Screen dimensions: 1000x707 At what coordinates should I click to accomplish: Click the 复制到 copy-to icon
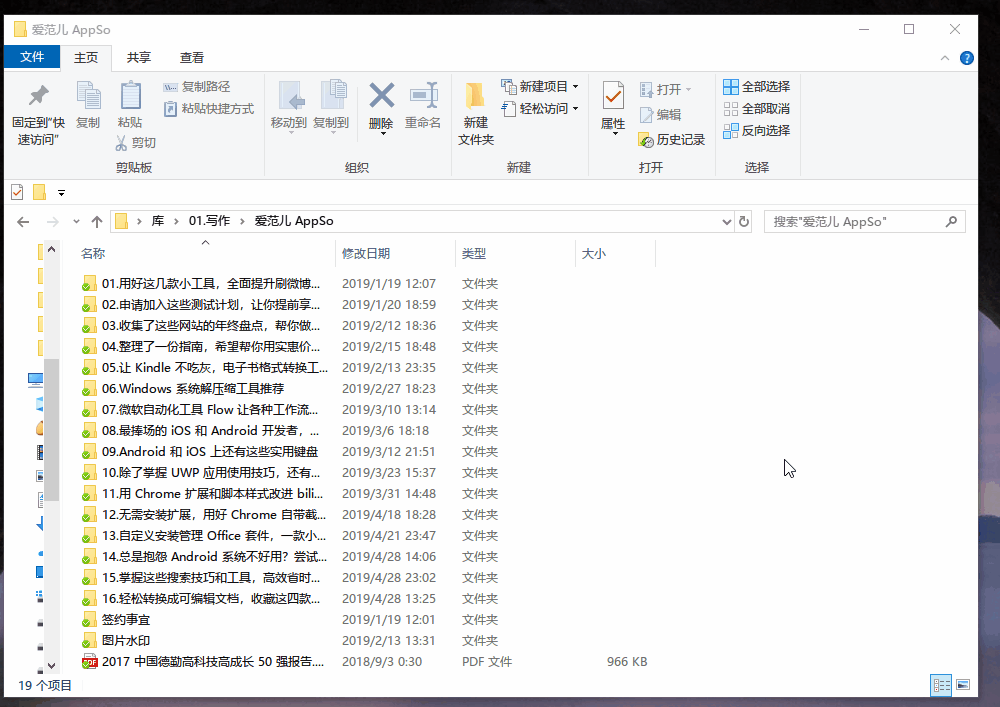(x=333, y=96)
